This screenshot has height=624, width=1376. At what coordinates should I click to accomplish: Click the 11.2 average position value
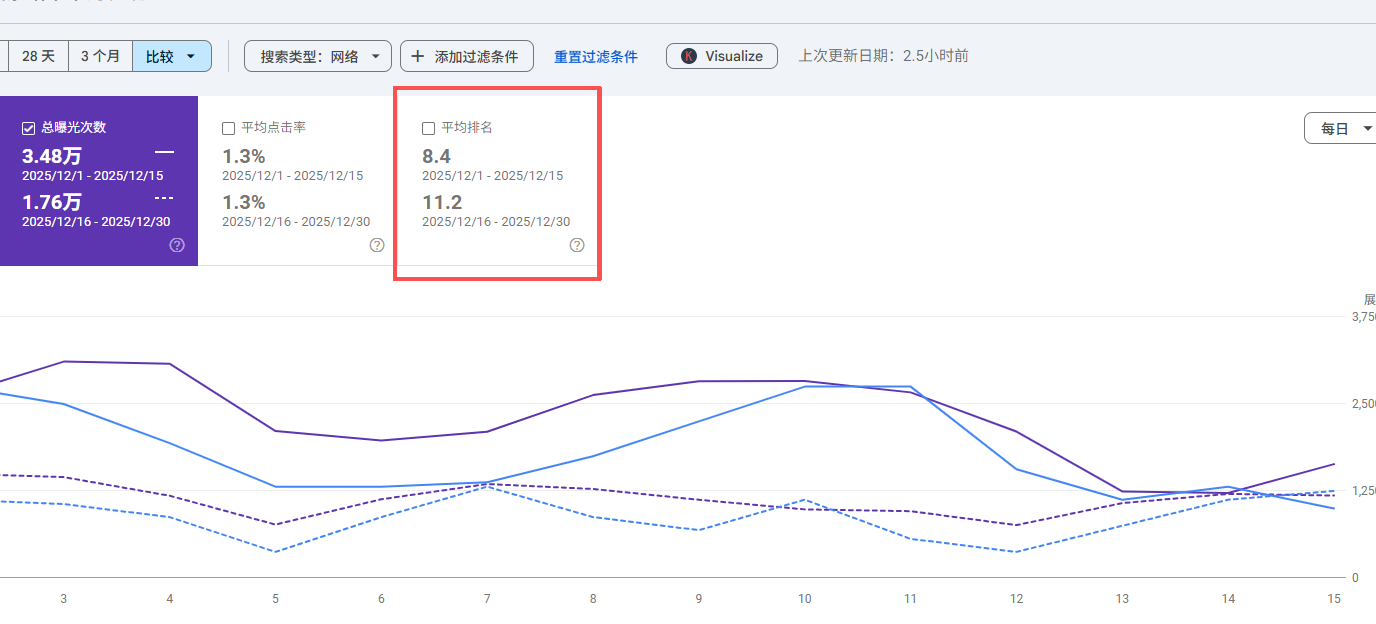(442, 202)
